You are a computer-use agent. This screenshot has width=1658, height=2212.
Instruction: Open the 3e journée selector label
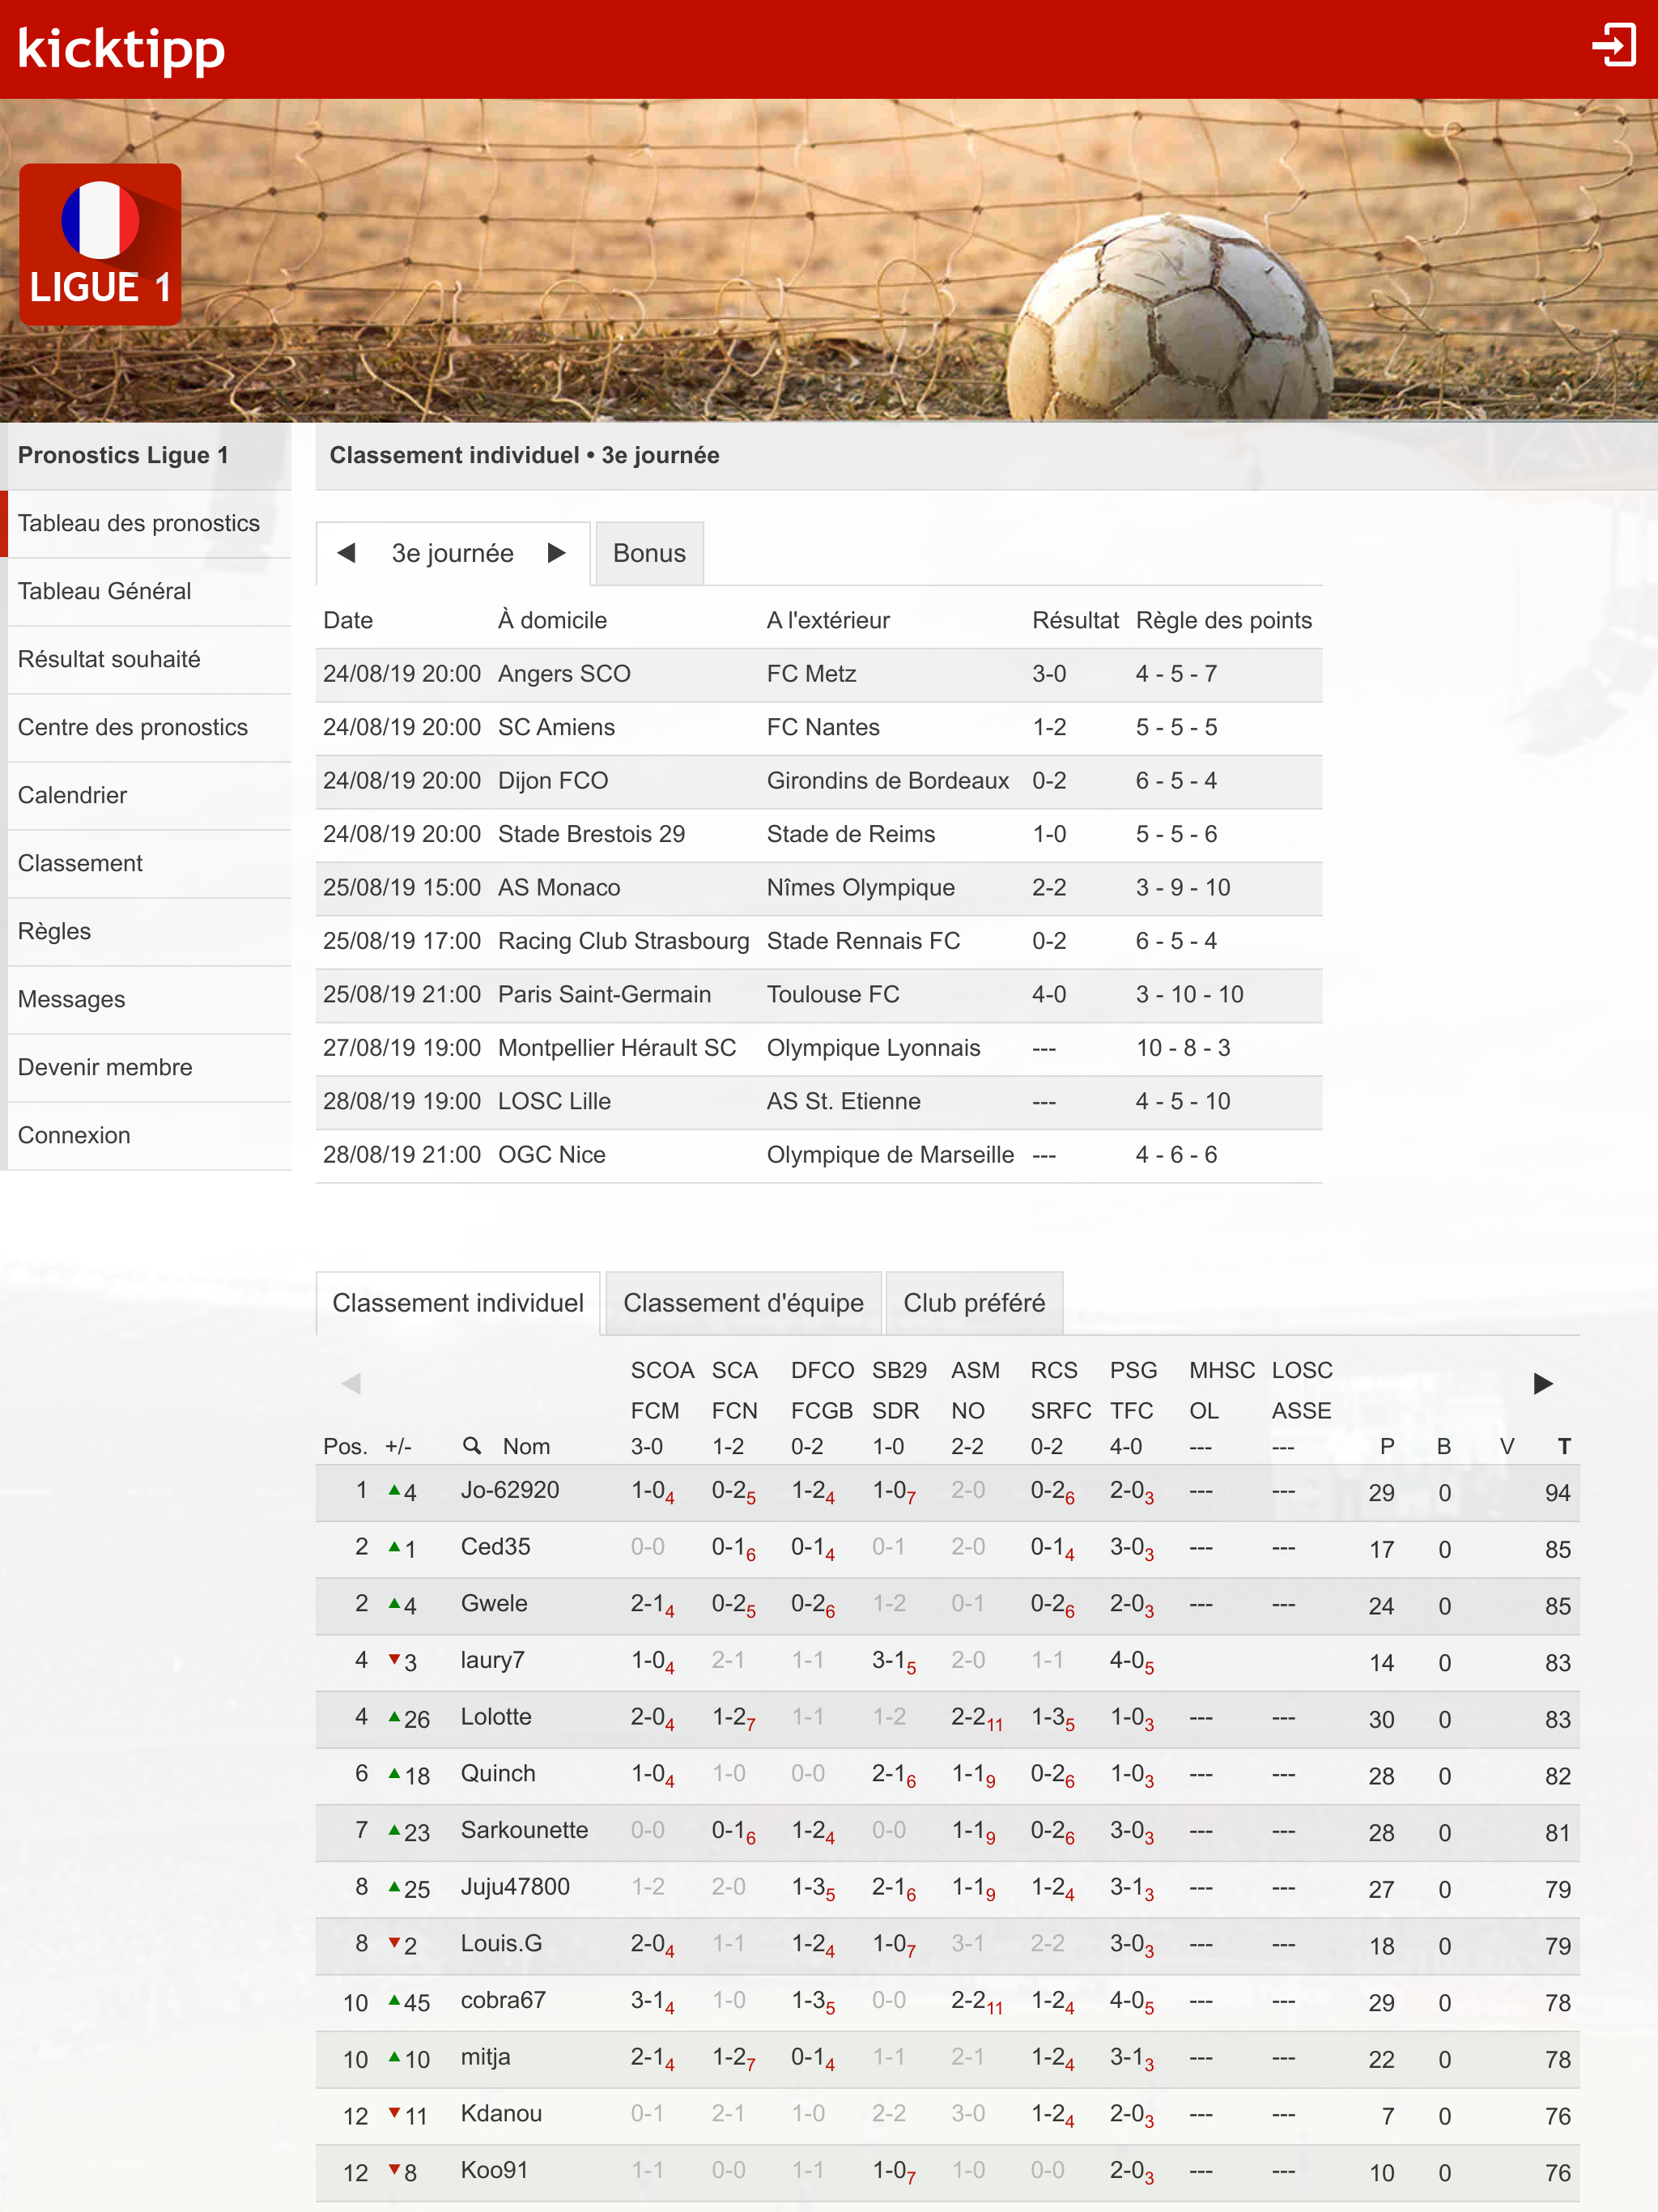point(452,553)
